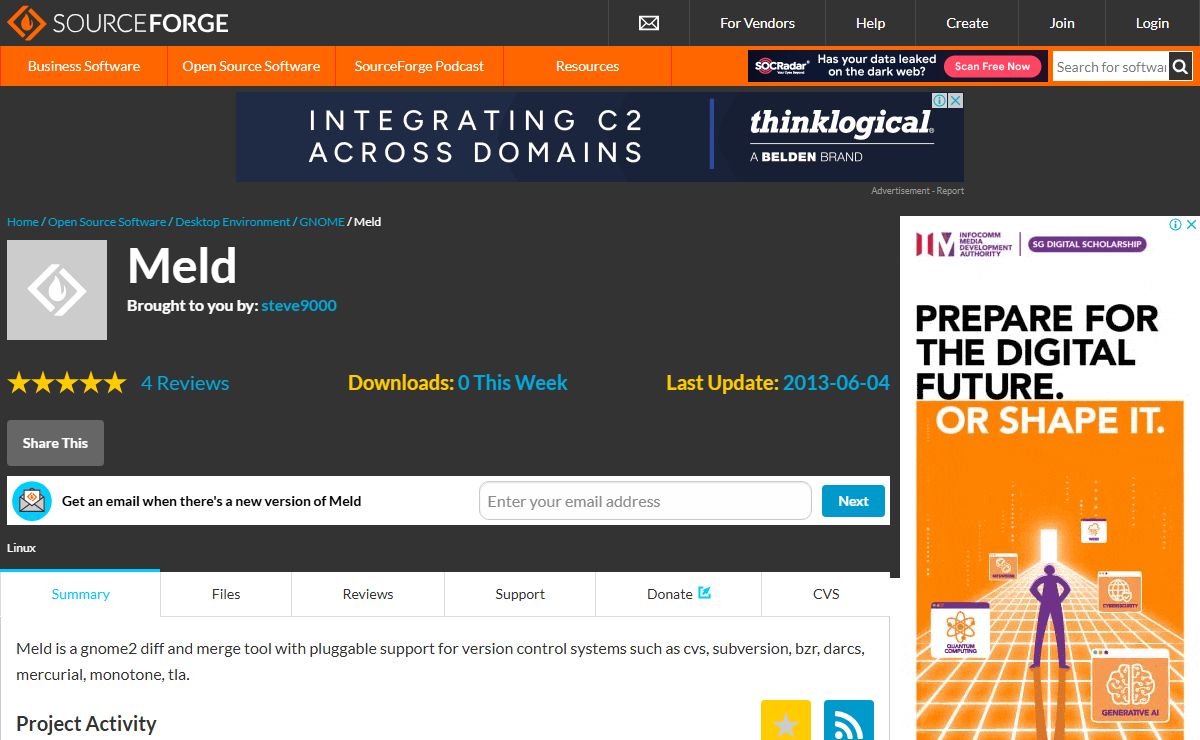This screenshot has width=1200, height=740.
Task: Click the external link icon beside Donate
Action: pyautogui.click(x=704, y=593)
